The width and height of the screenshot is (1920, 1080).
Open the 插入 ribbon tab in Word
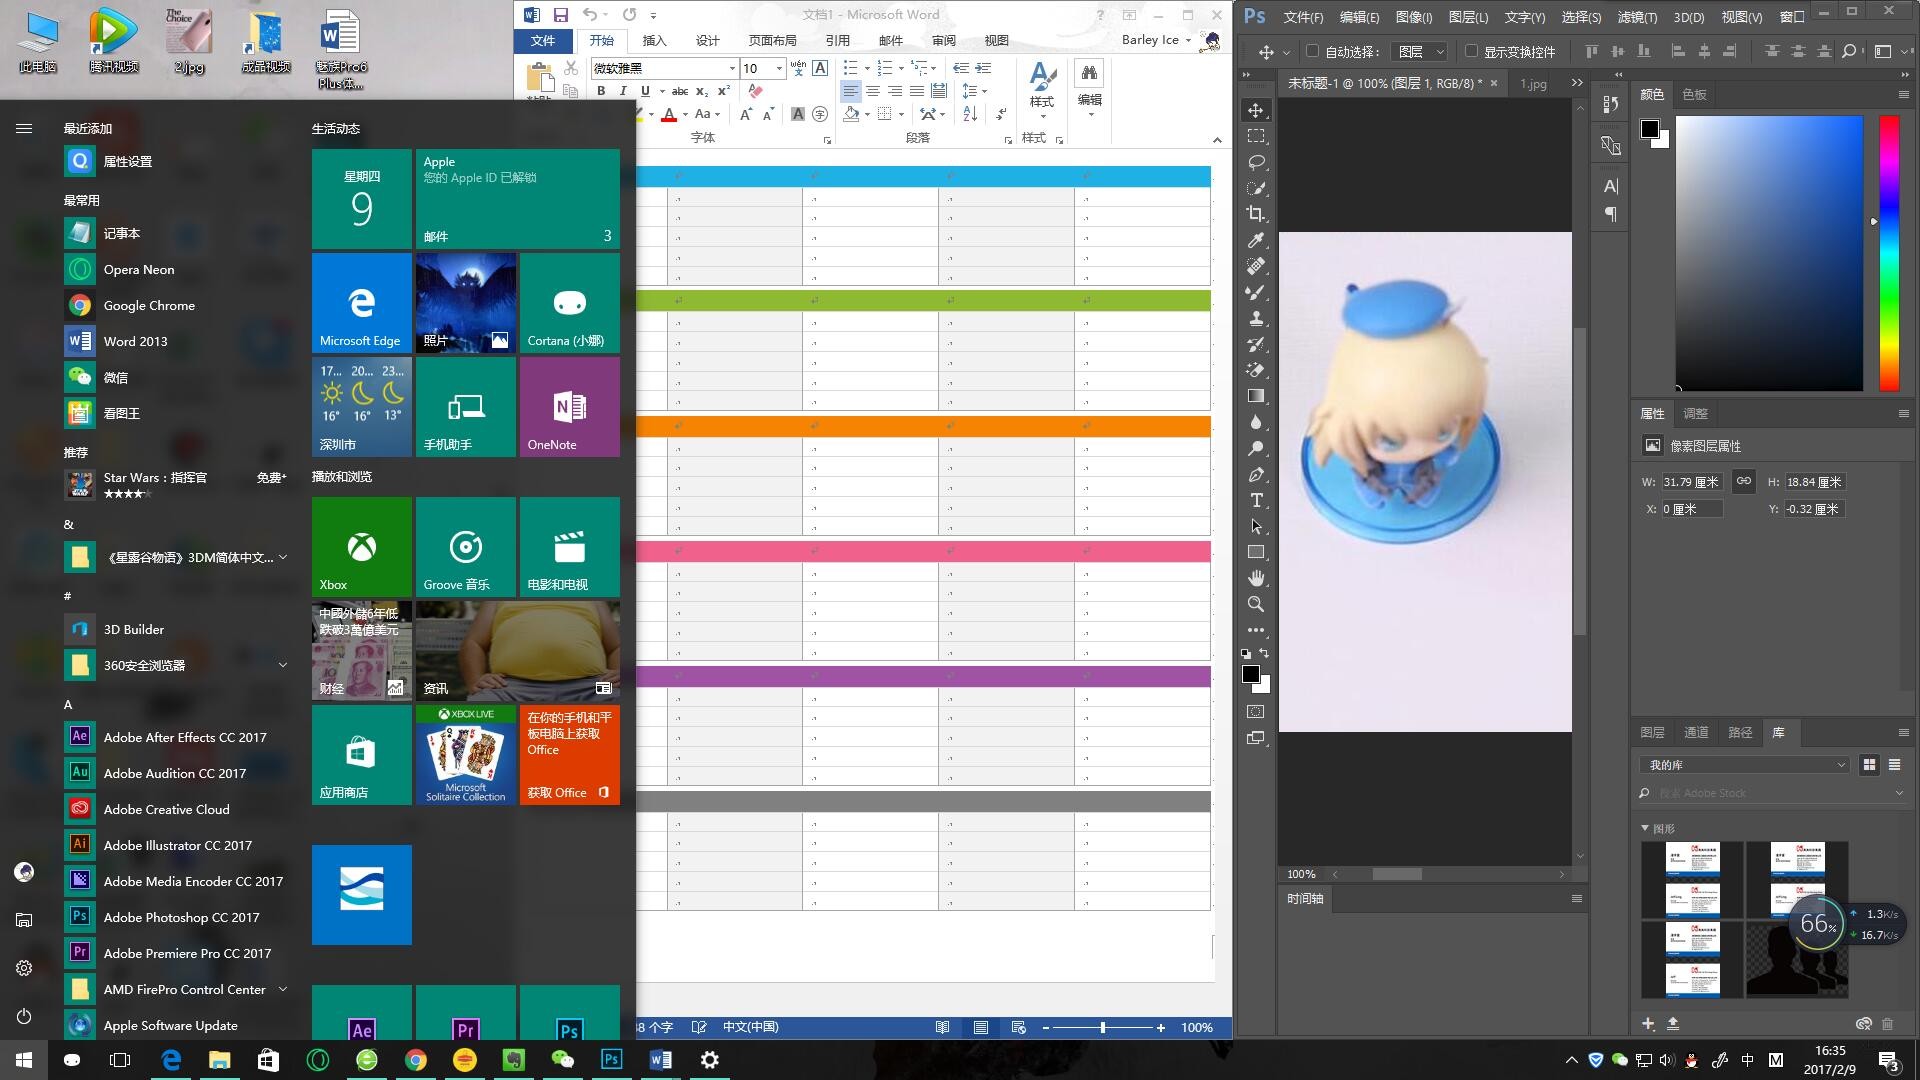point(653,40)
